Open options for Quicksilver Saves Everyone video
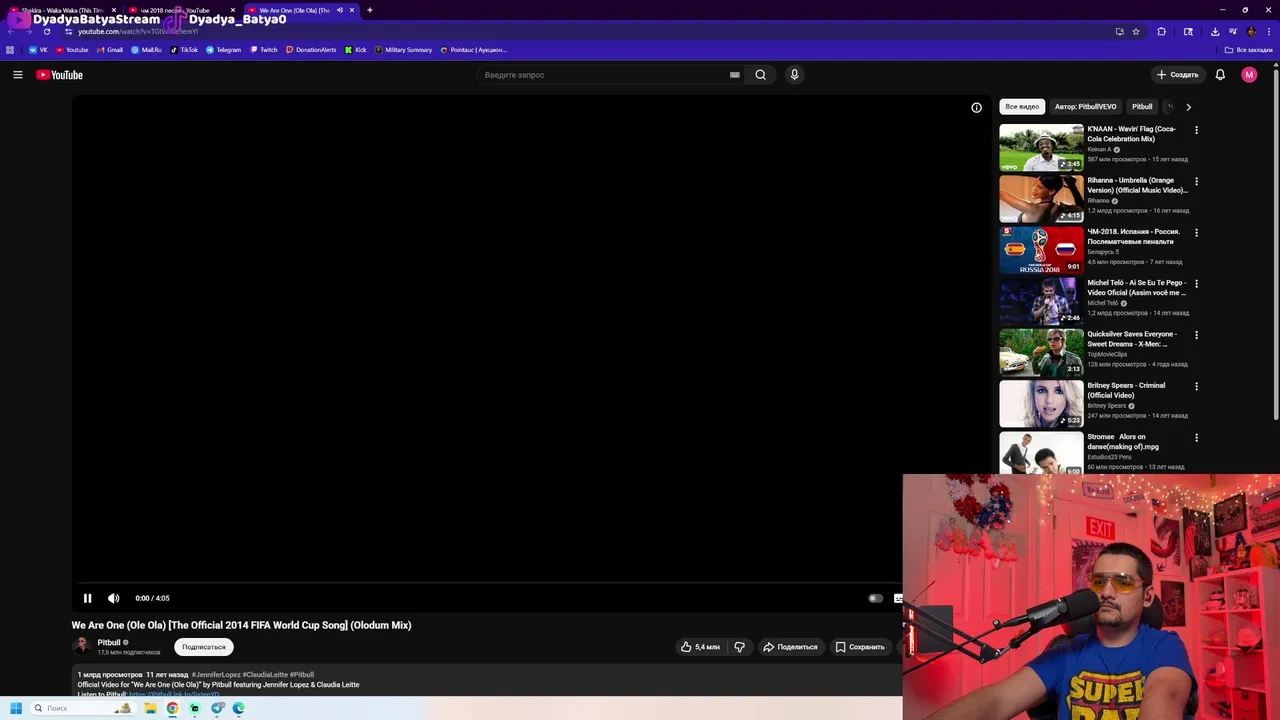This screenshot has height=720, width=1280. coord(1196,335)
